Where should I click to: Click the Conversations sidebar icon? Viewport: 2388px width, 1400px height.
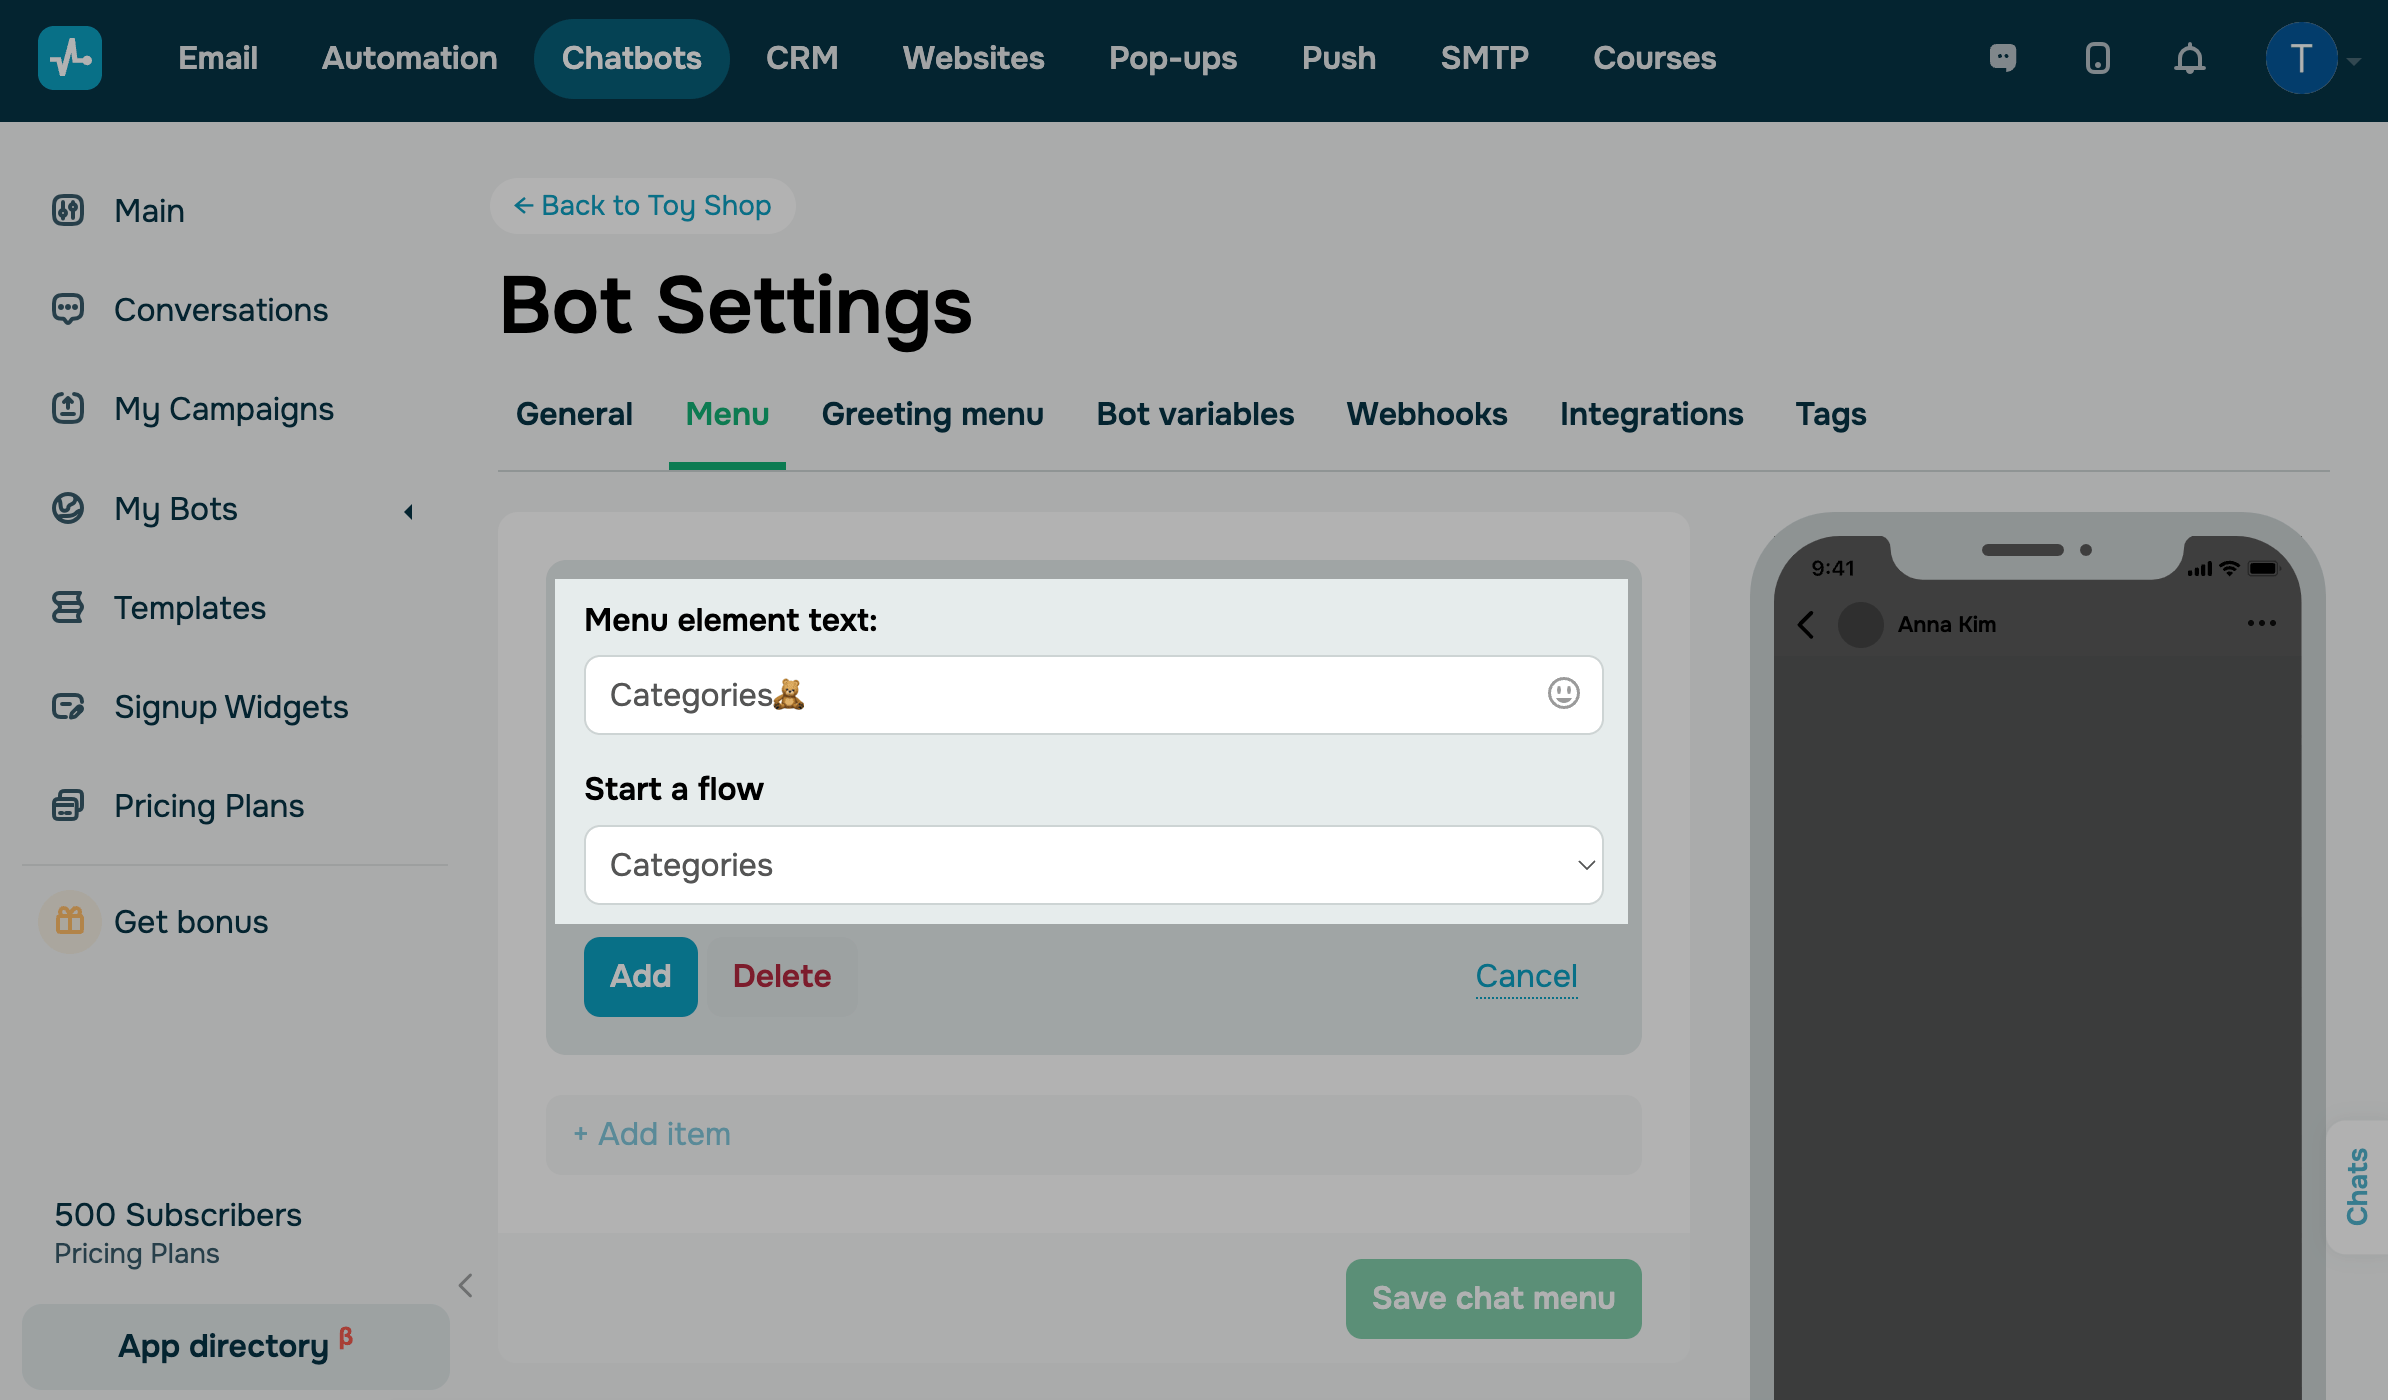tap(68, 309)
